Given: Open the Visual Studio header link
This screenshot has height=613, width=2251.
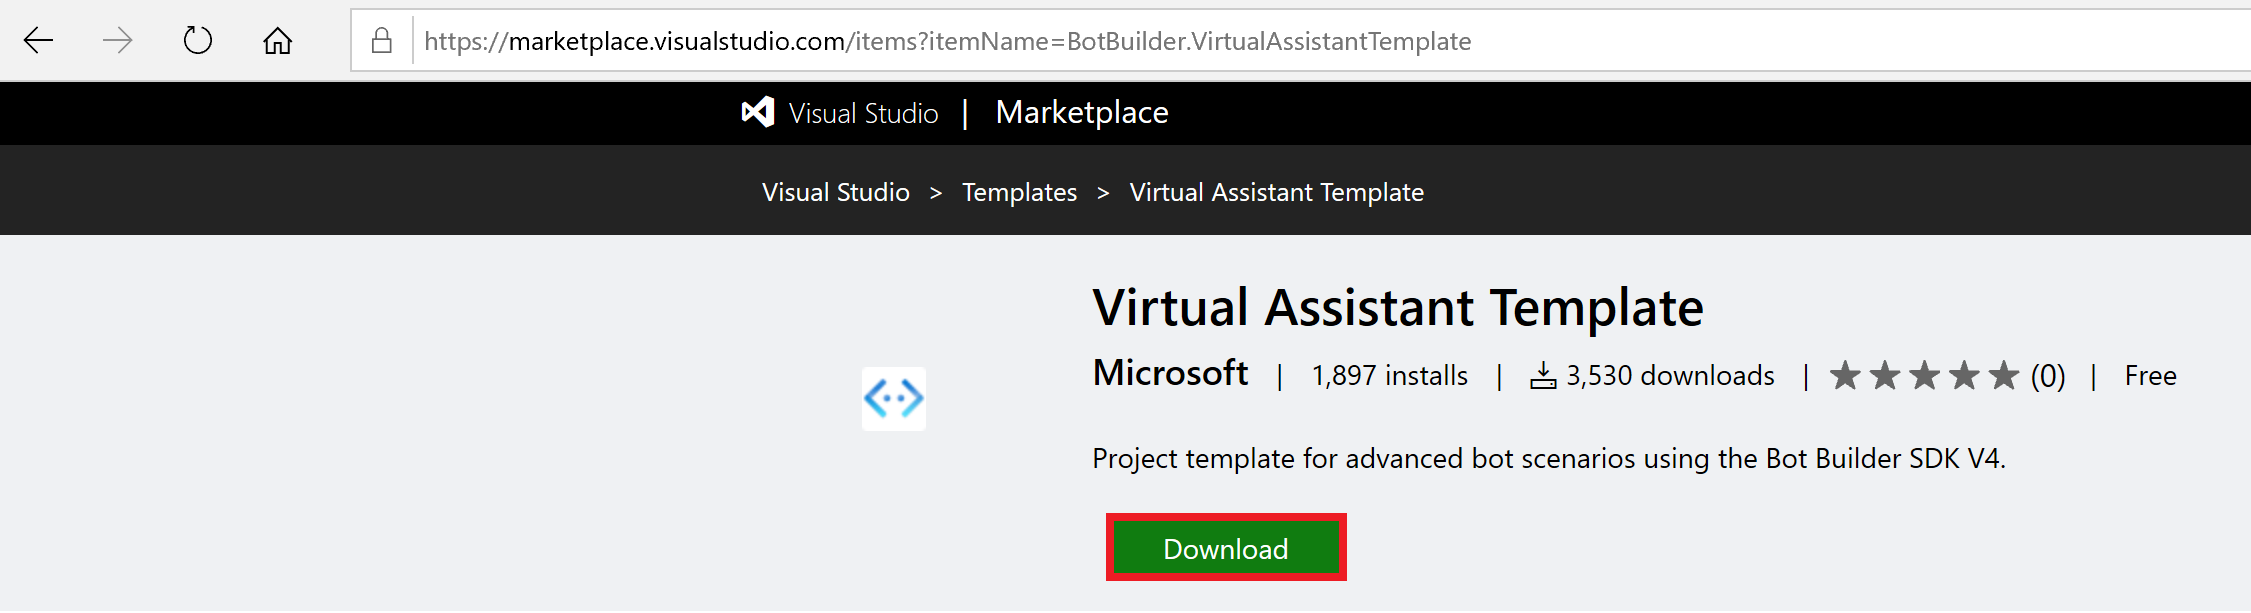Looking at the screenshot, I should [x=863, y=113].
